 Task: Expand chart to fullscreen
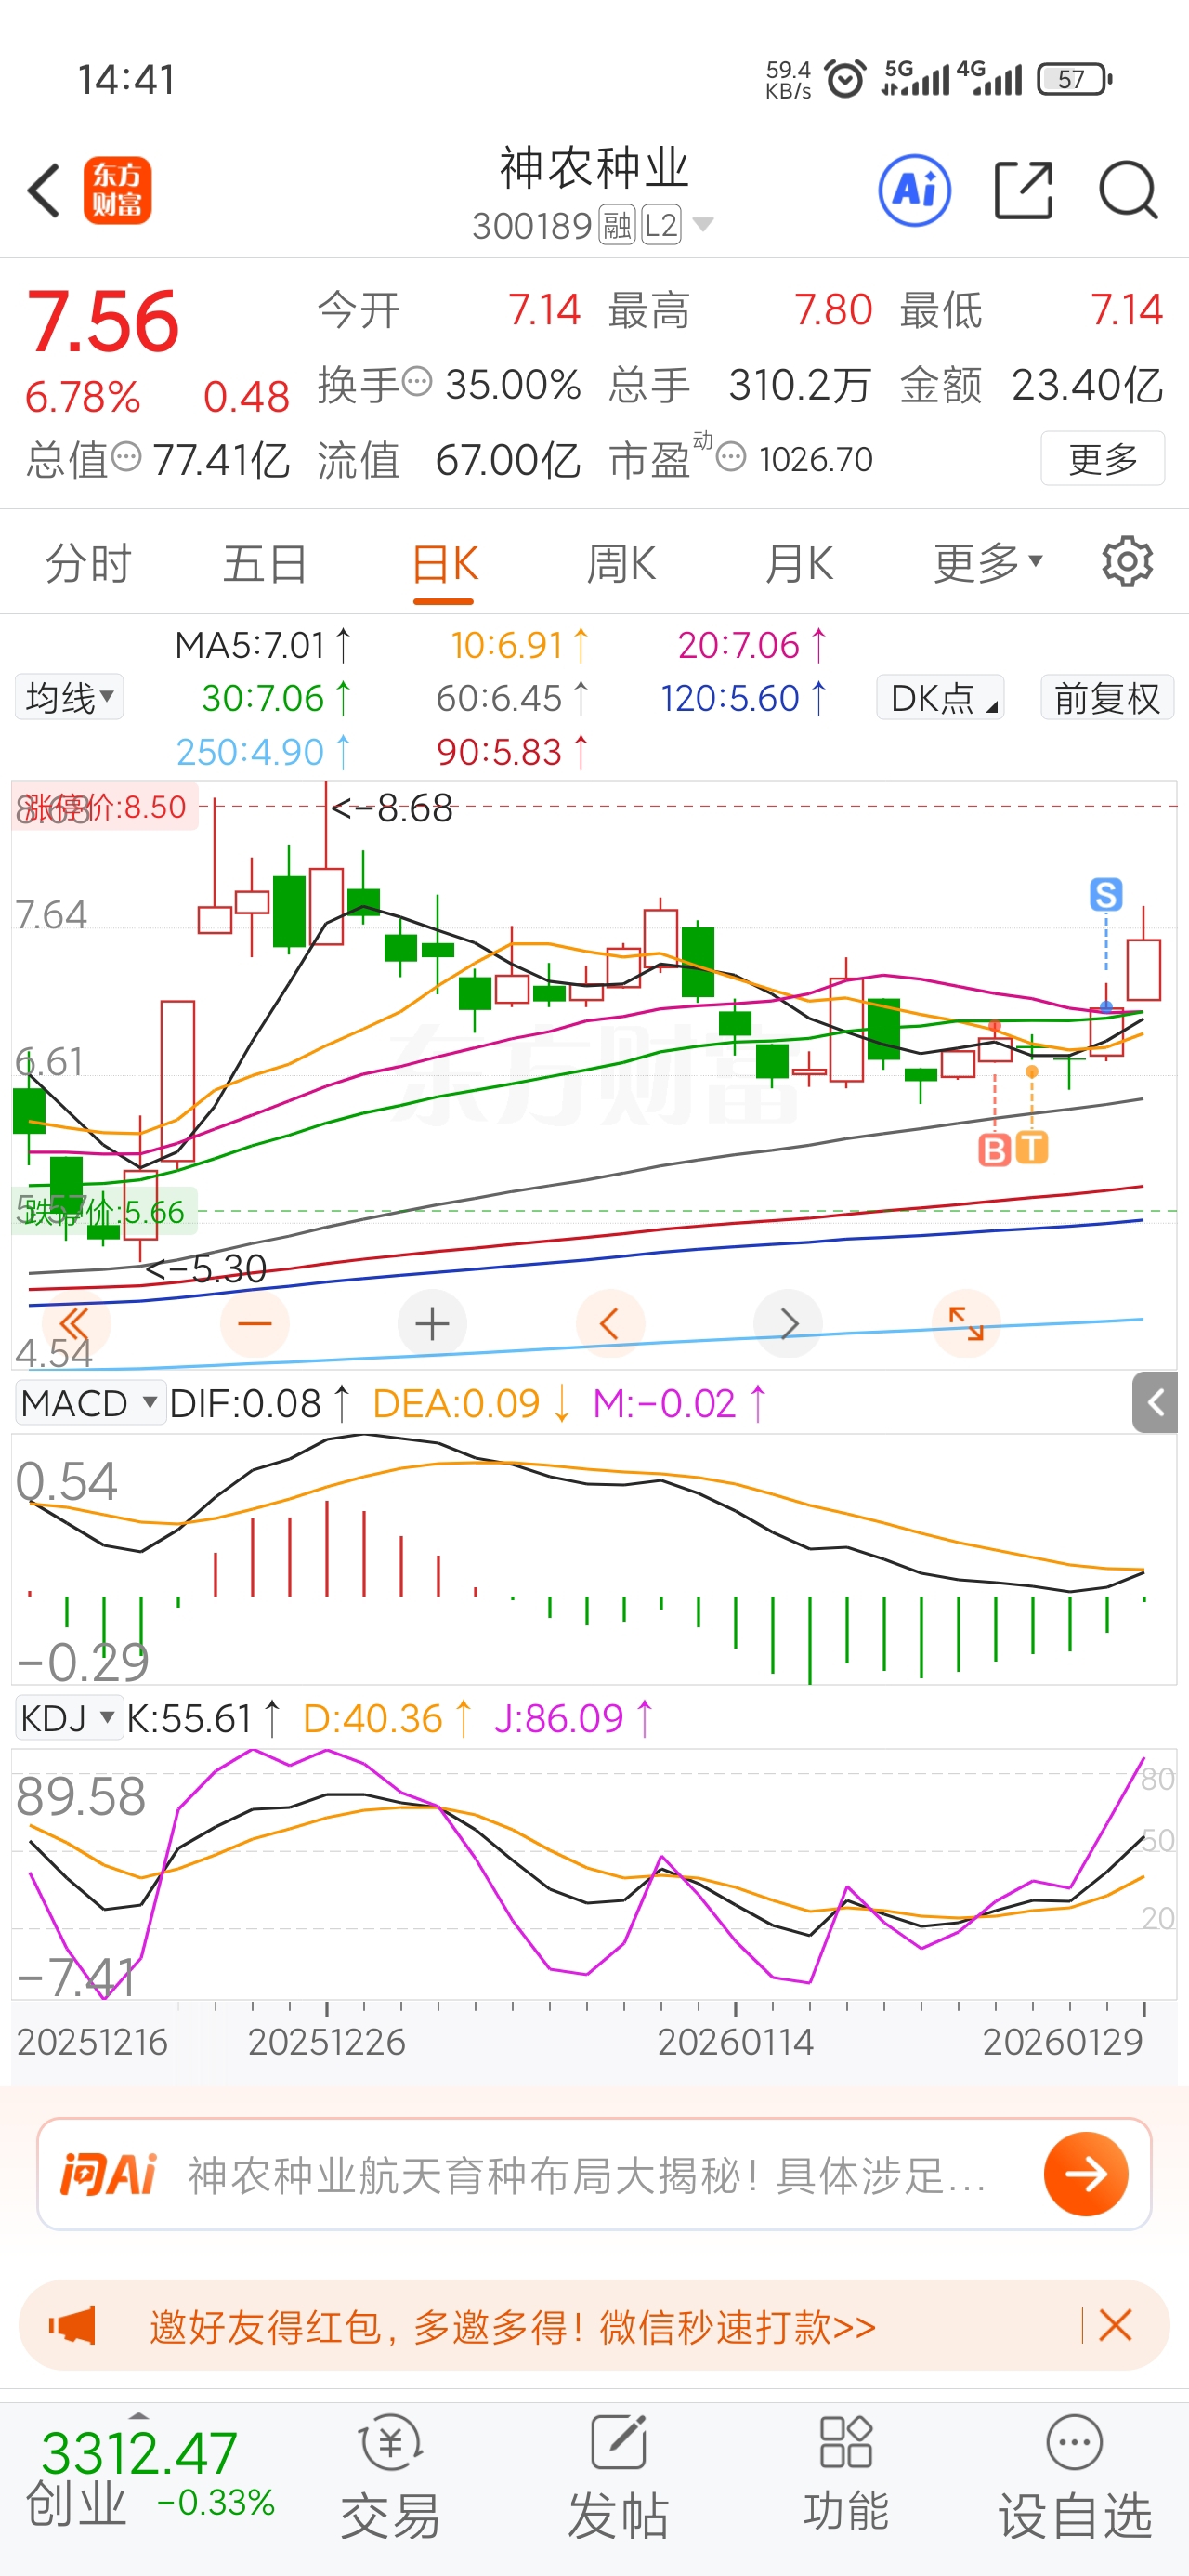pos(966,1324)
